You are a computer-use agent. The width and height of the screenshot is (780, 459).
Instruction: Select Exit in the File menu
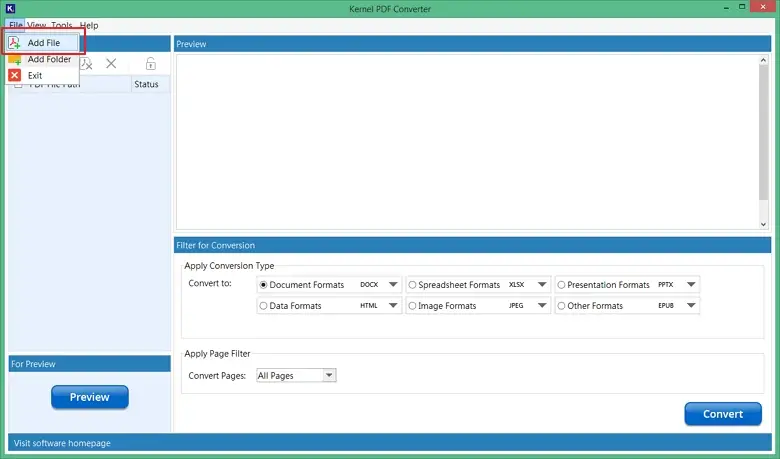[43, 76]
